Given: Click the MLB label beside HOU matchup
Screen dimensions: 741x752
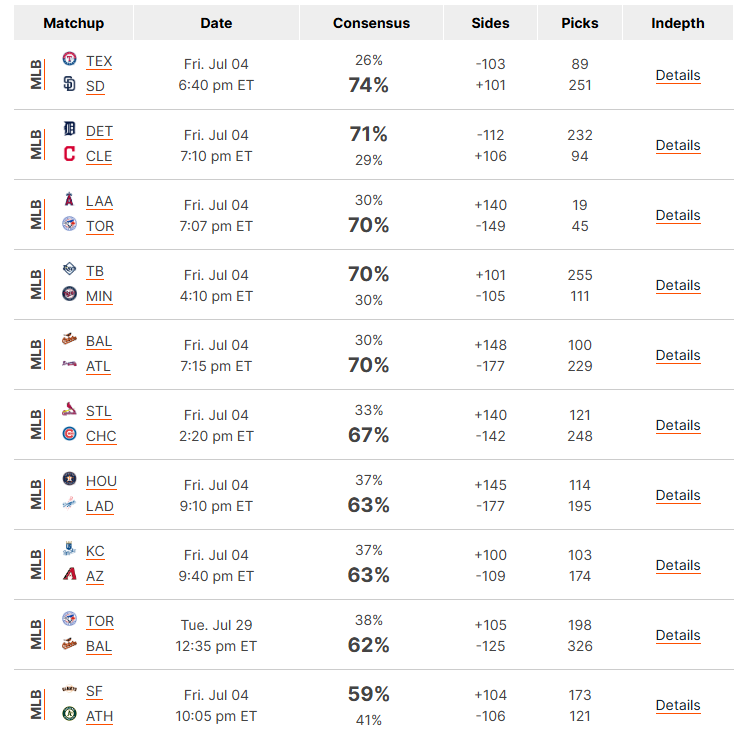Looking at the screenshot, I should (36, 494).
